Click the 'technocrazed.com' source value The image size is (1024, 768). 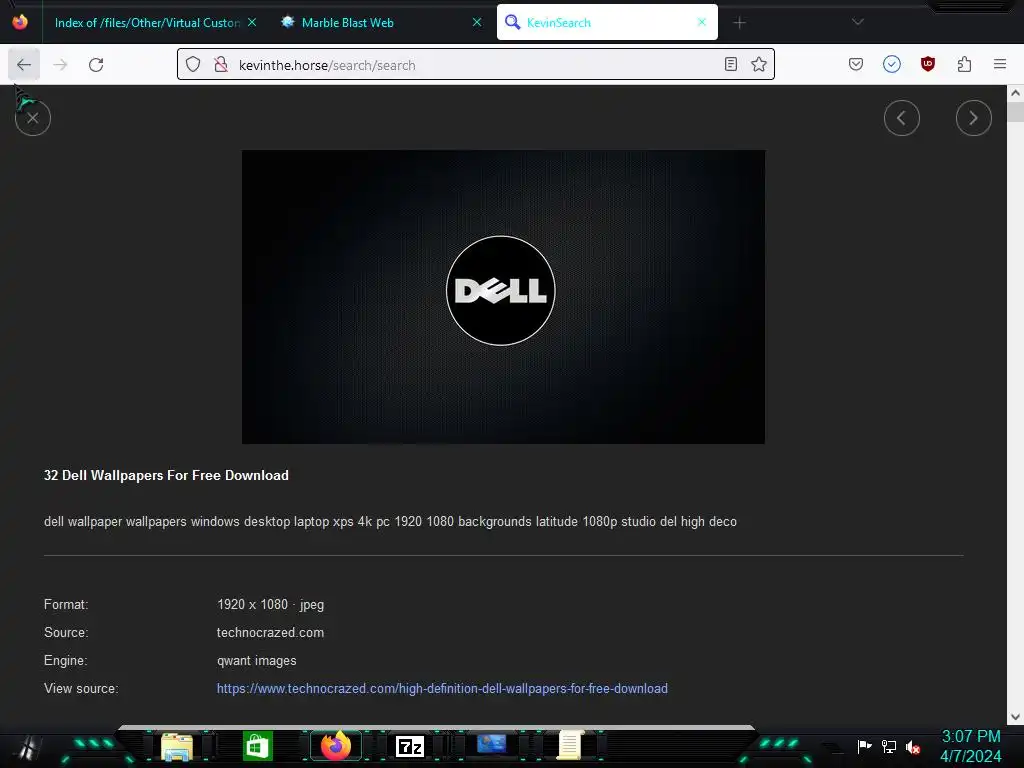pos(270,632)
